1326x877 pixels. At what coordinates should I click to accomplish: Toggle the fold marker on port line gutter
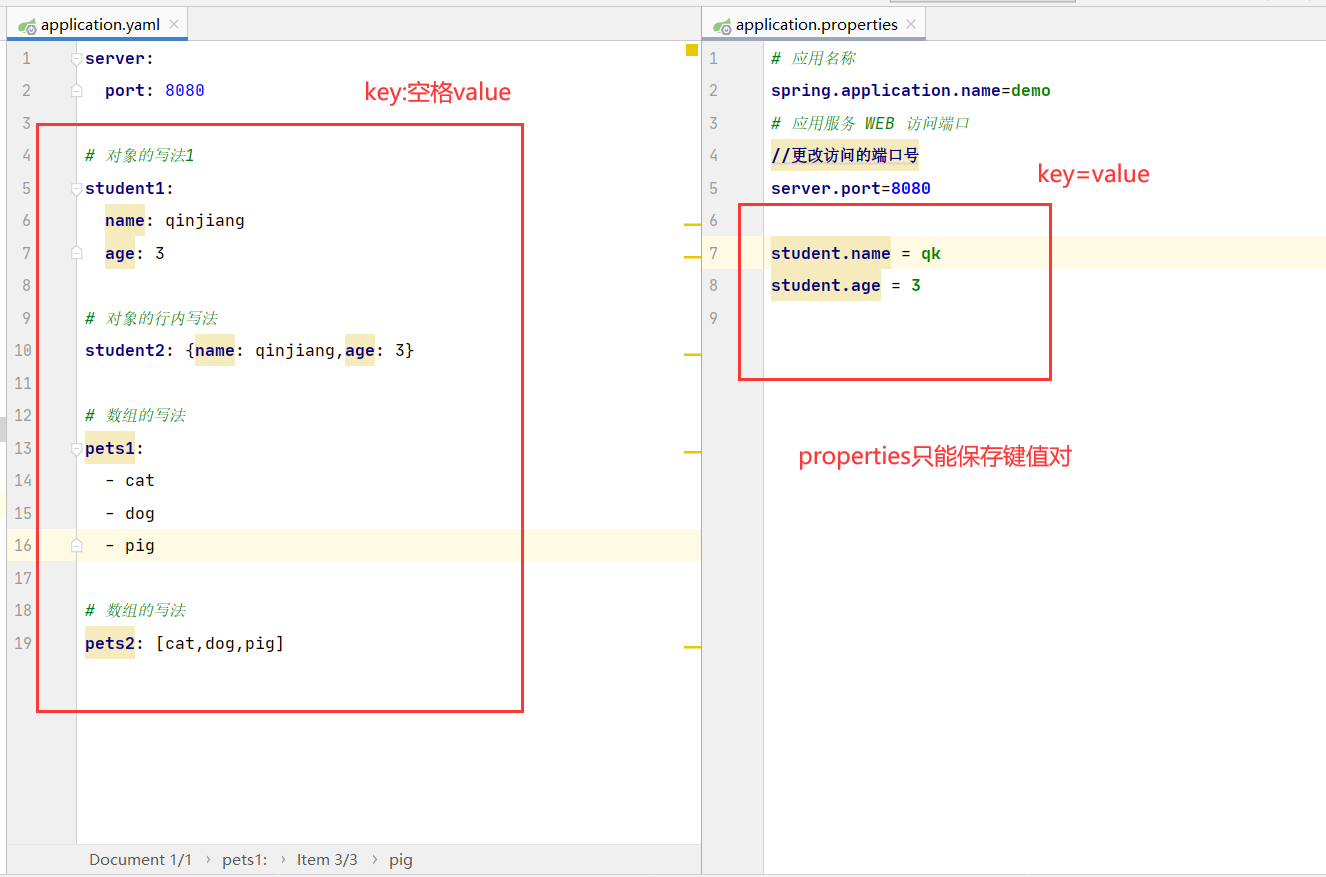point(76,90)
